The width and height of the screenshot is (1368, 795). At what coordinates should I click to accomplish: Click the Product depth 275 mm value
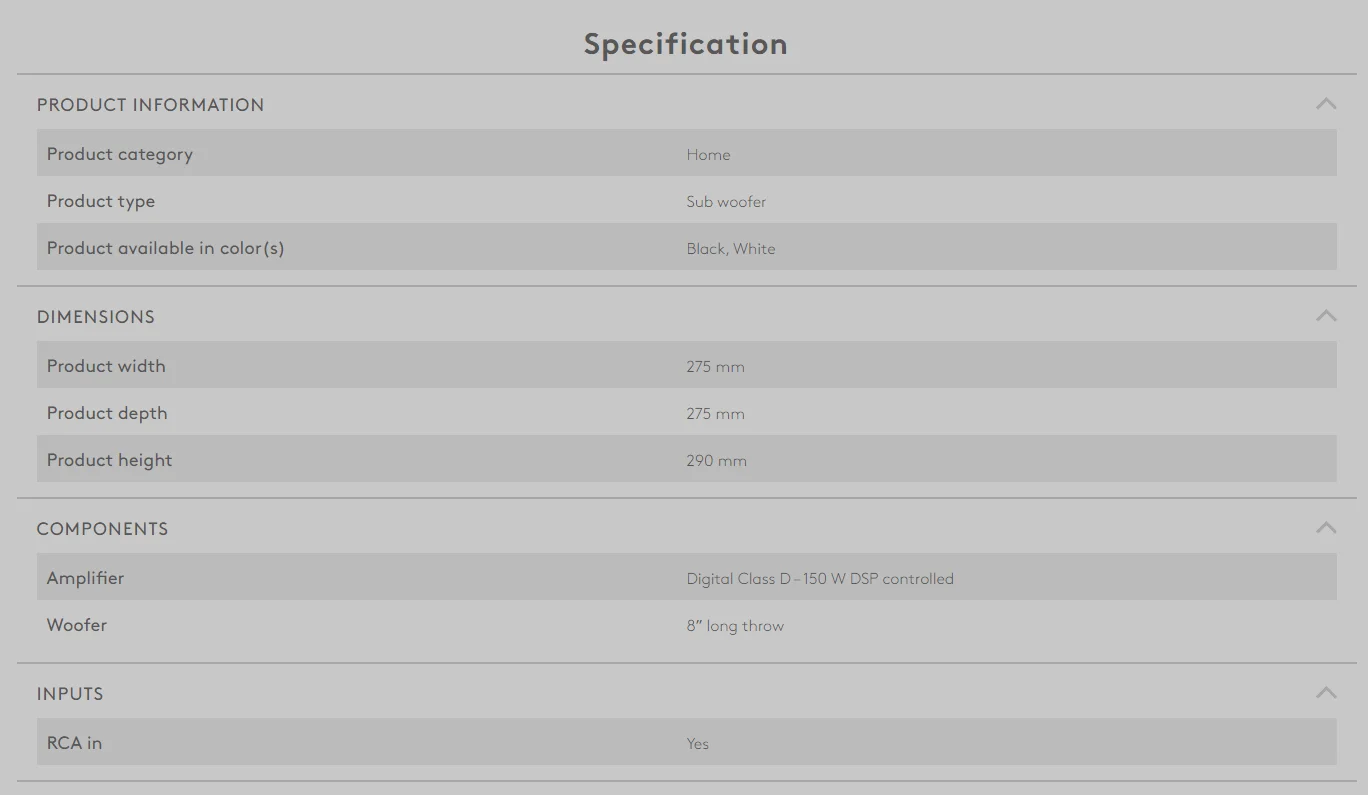pos(715,414)
